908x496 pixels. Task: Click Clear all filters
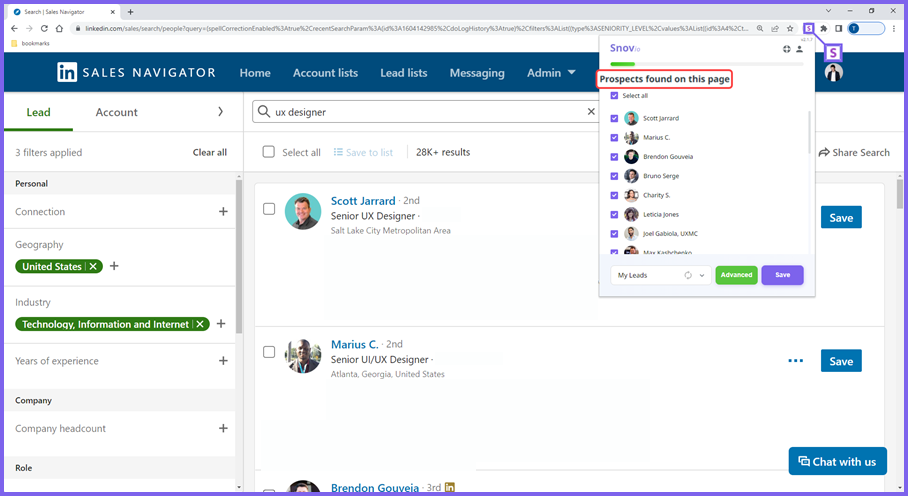pyautogui.click(x=210, y=152)
